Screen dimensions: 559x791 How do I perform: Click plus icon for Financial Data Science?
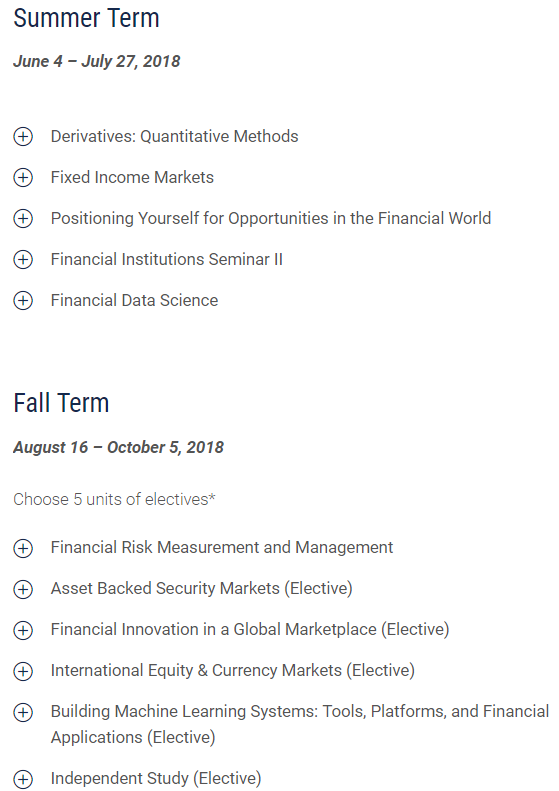coord(23,301)
